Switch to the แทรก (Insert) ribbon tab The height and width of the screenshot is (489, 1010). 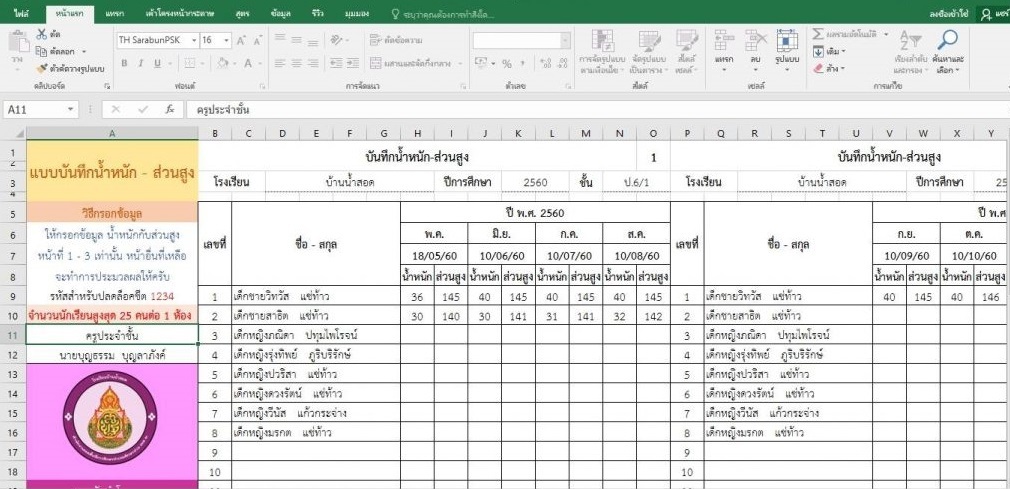[114, 13]
